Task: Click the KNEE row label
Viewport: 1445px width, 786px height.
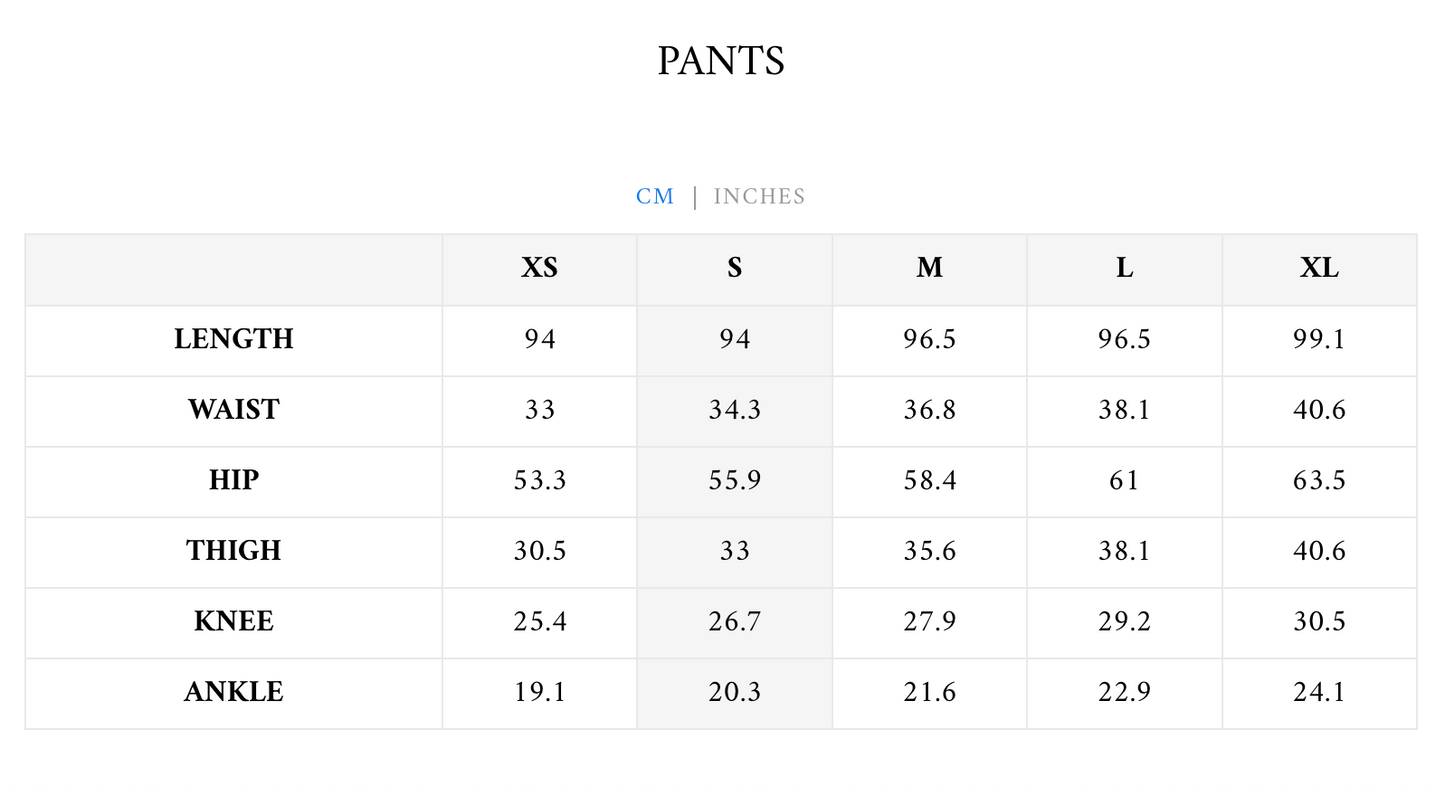Action: point(234,622)
